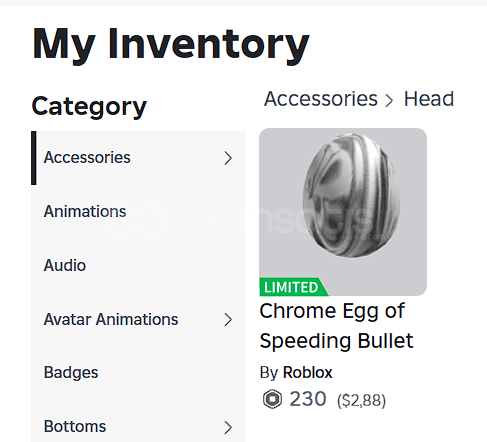The width and height of the screenshot is (487, 442).
Task: Click the My Inventory page heading
Action: pyautogui.click(x=171, y=44)
